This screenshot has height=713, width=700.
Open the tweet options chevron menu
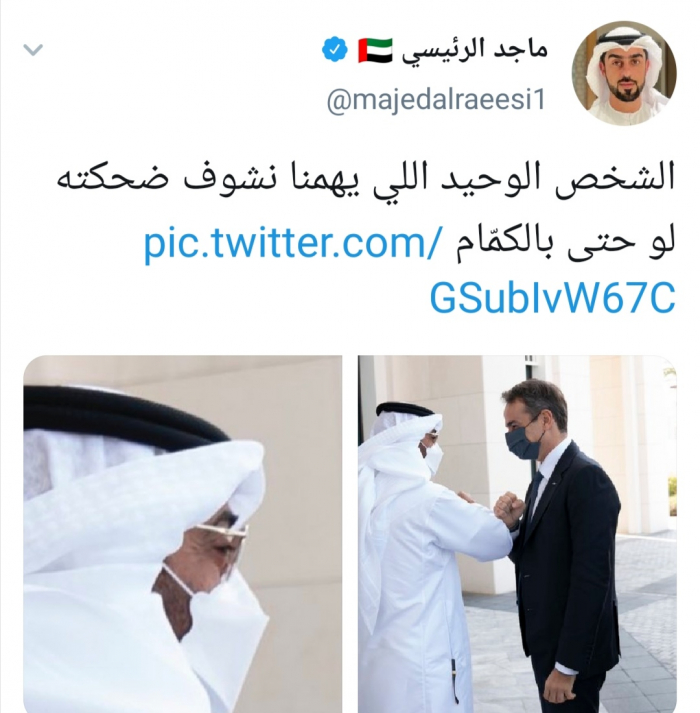tap(33, 50)
